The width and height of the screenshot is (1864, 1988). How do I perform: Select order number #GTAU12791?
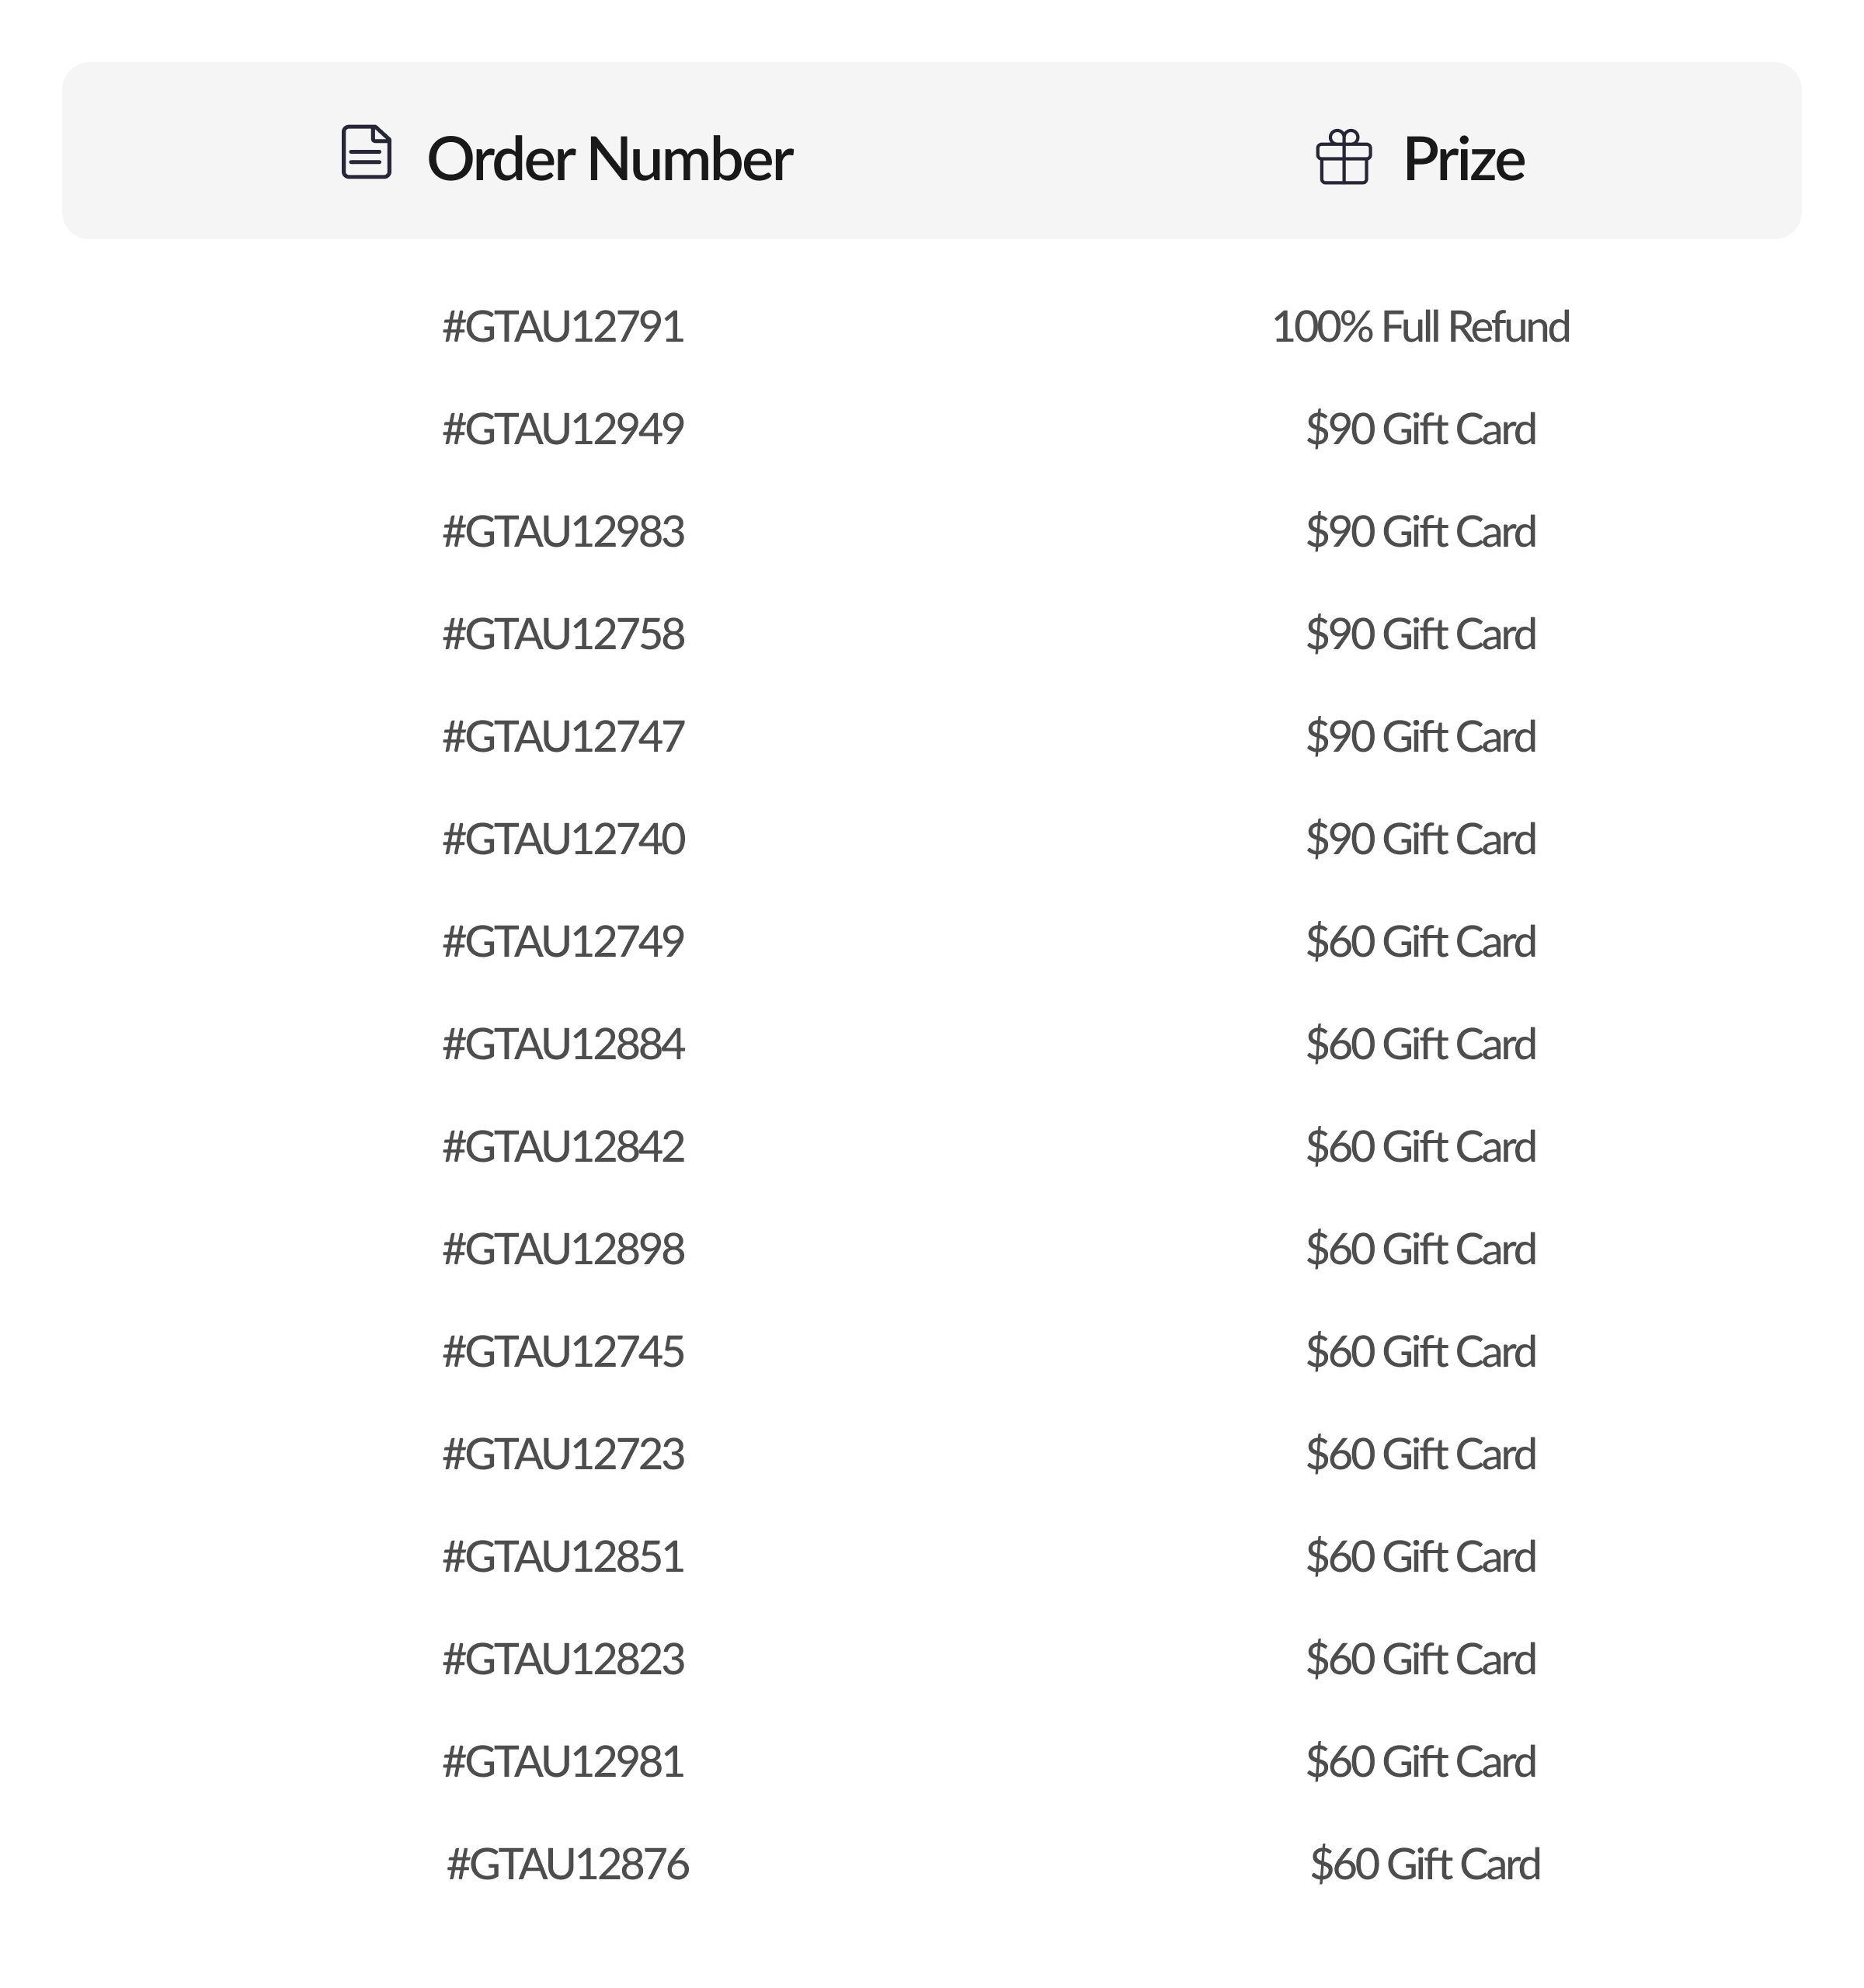click(563, 327)
